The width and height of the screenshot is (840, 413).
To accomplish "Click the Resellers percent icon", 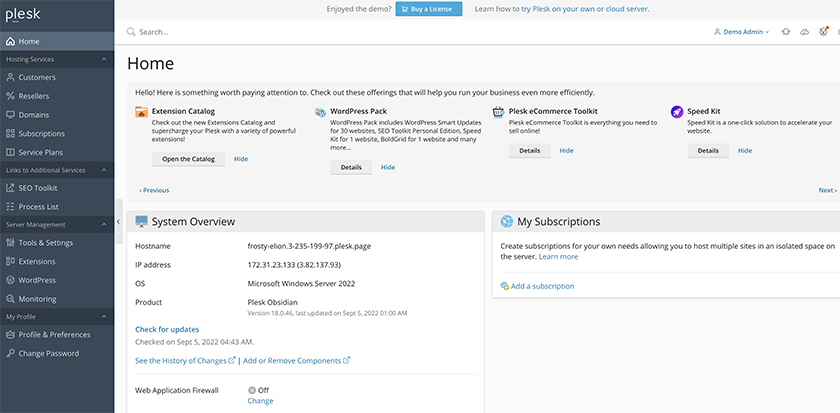I will coord(10,96).
